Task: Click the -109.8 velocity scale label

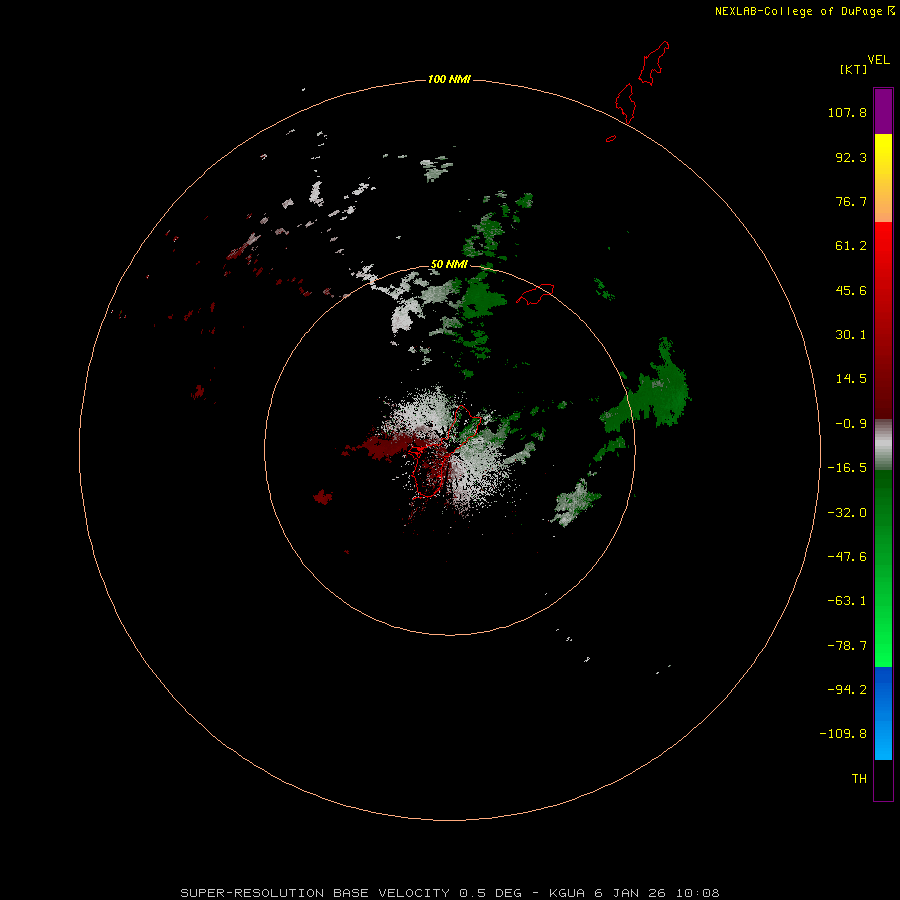Action: click(x=843, y=734)
